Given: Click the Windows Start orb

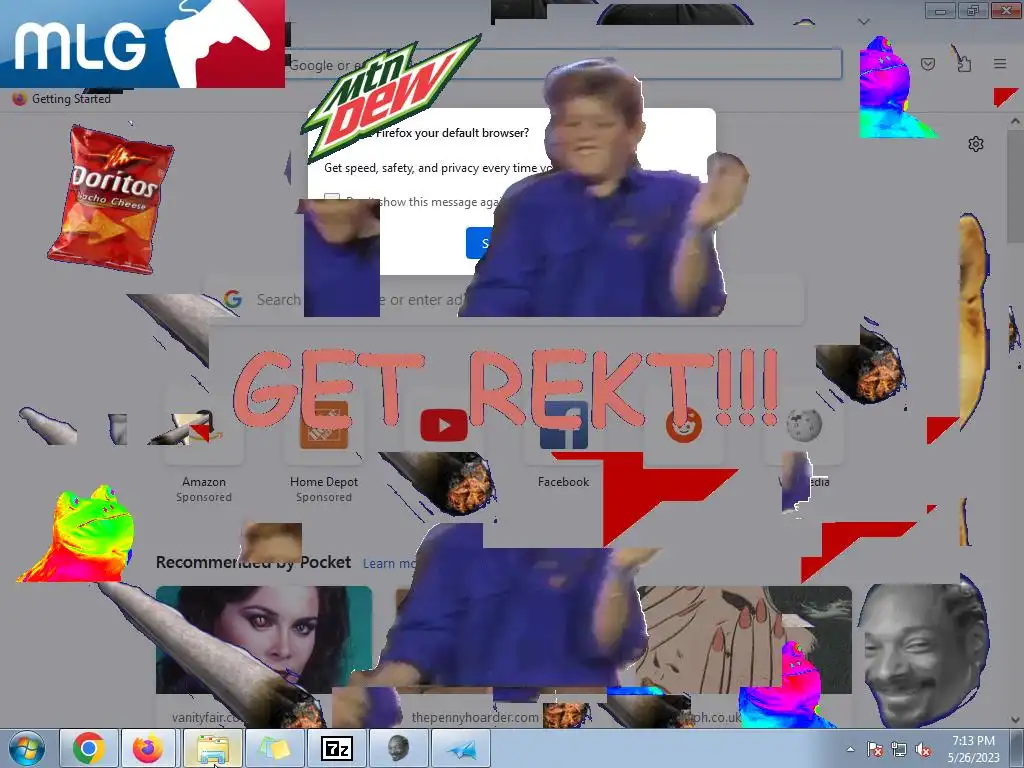Looking at the screenshot, I should coord(27,748).
